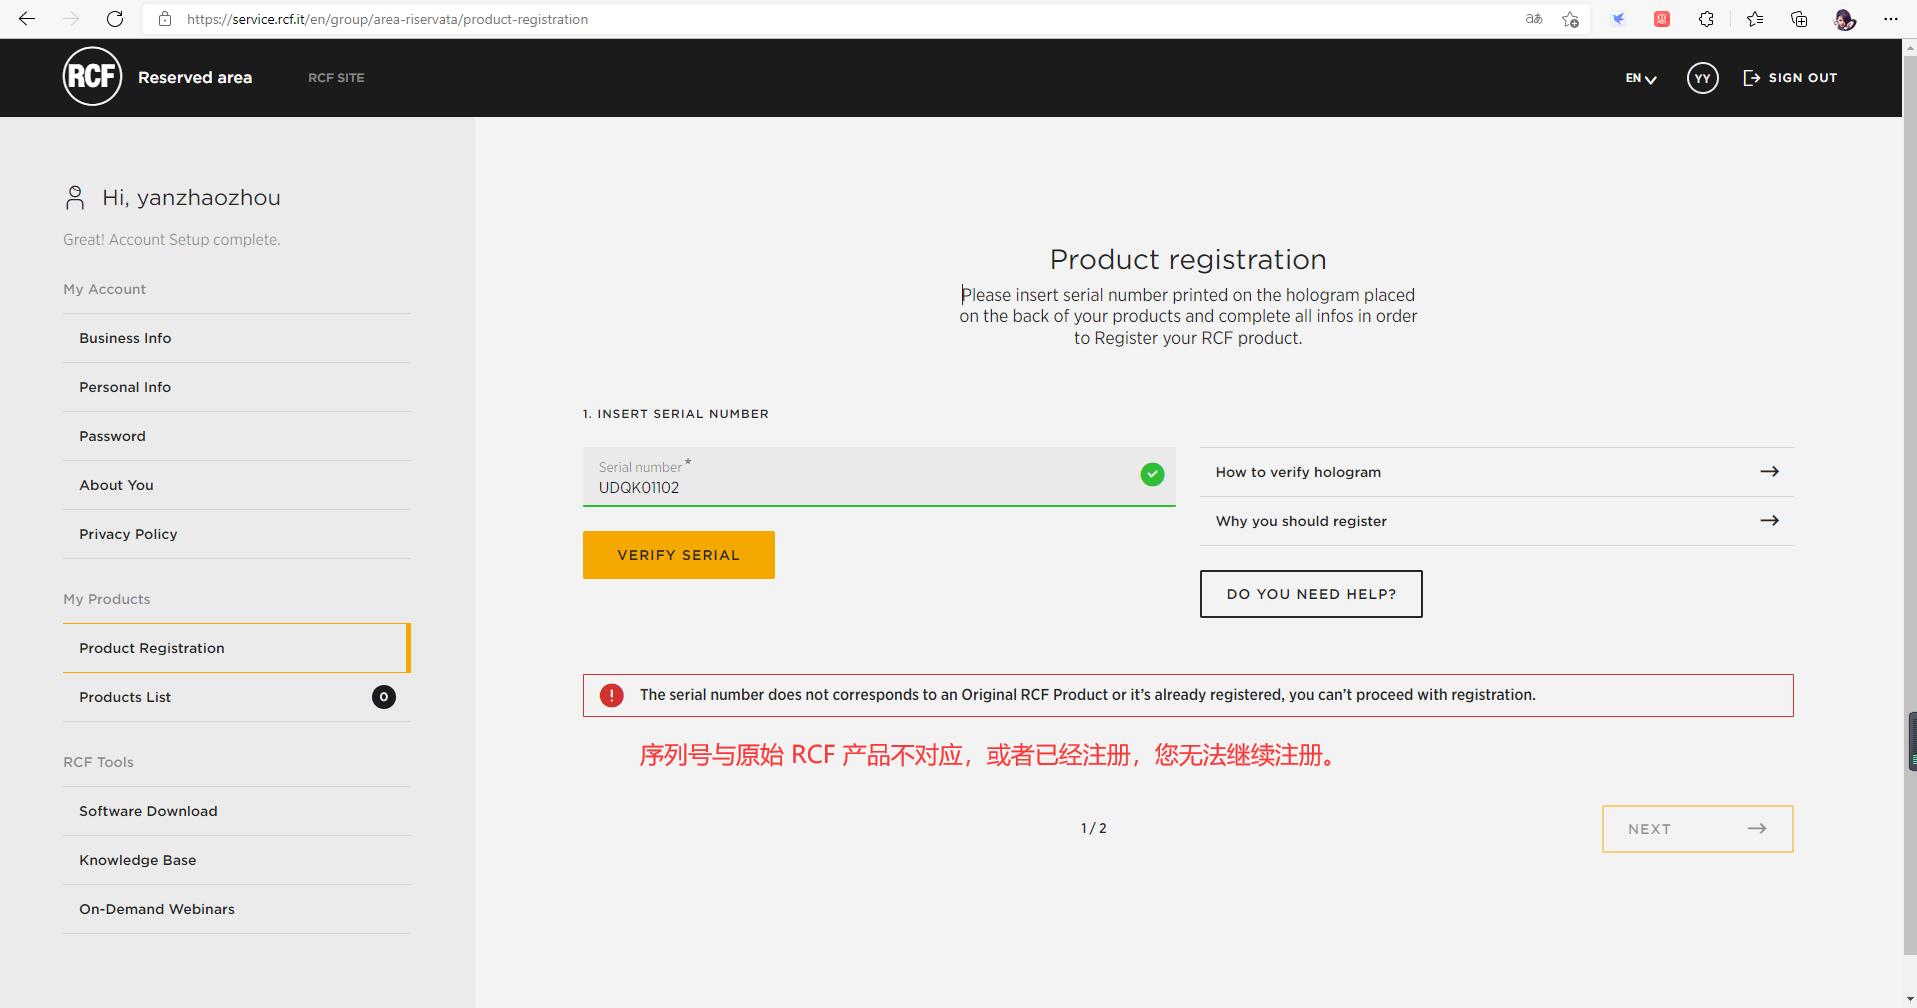Open Personal Info in My Account
The height and width of the screenshot is (1008, 1917).
click(237, 387)
